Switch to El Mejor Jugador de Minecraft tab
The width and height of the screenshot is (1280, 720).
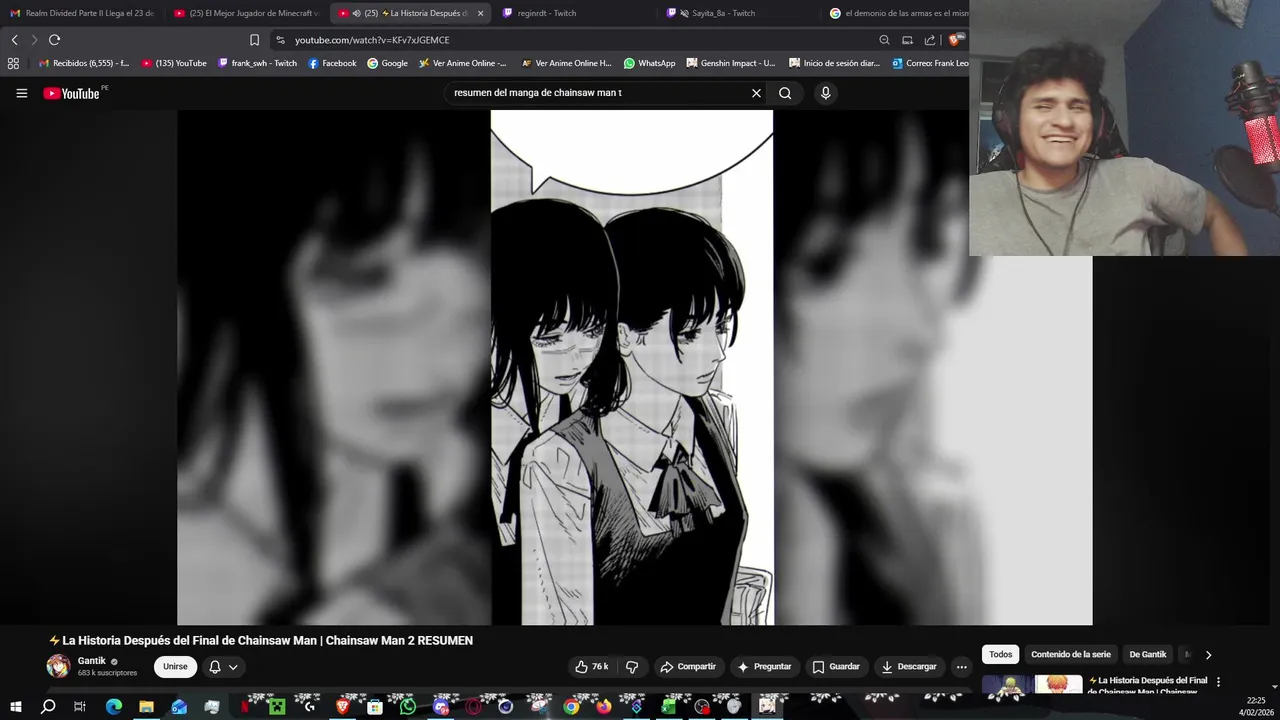(x=246, y=13)
